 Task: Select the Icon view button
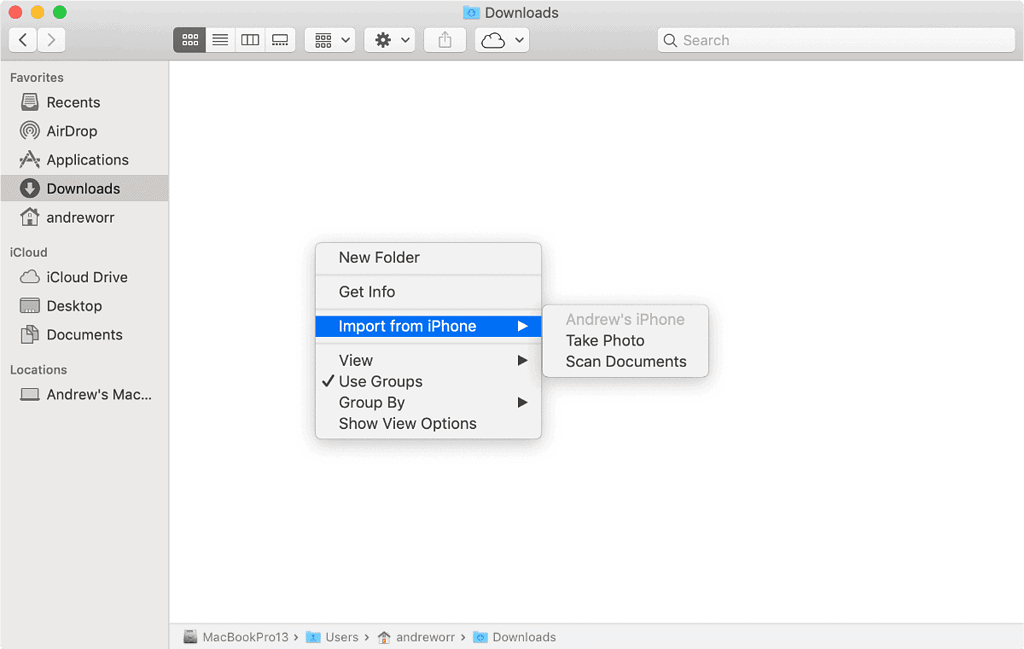coord(189,40)
